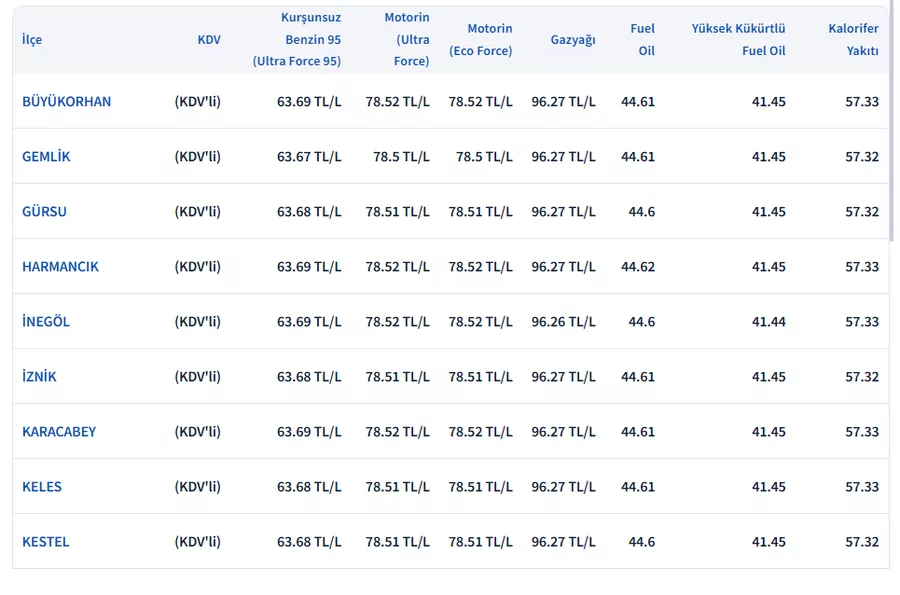Click the KDV column header
The height and width of the screenshot is (595, 900).
209,40
